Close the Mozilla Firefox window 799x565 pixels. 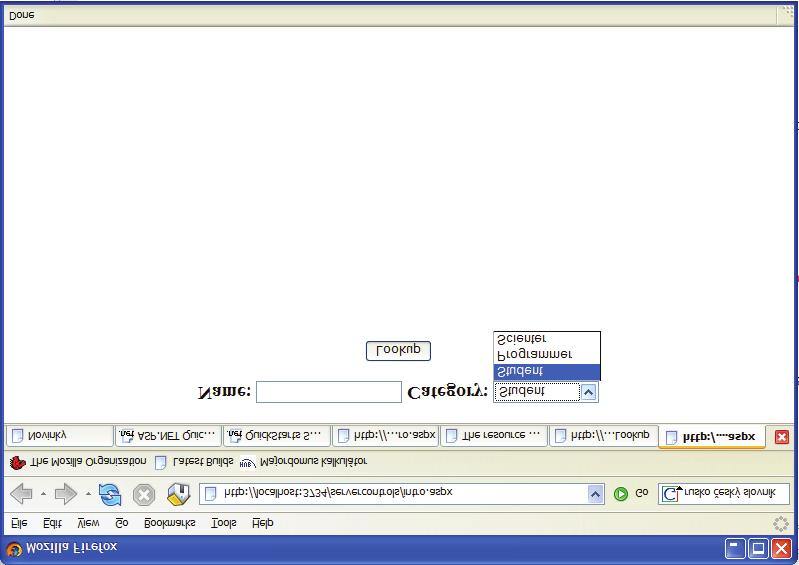pyautogui.click(x=781, y=549)
